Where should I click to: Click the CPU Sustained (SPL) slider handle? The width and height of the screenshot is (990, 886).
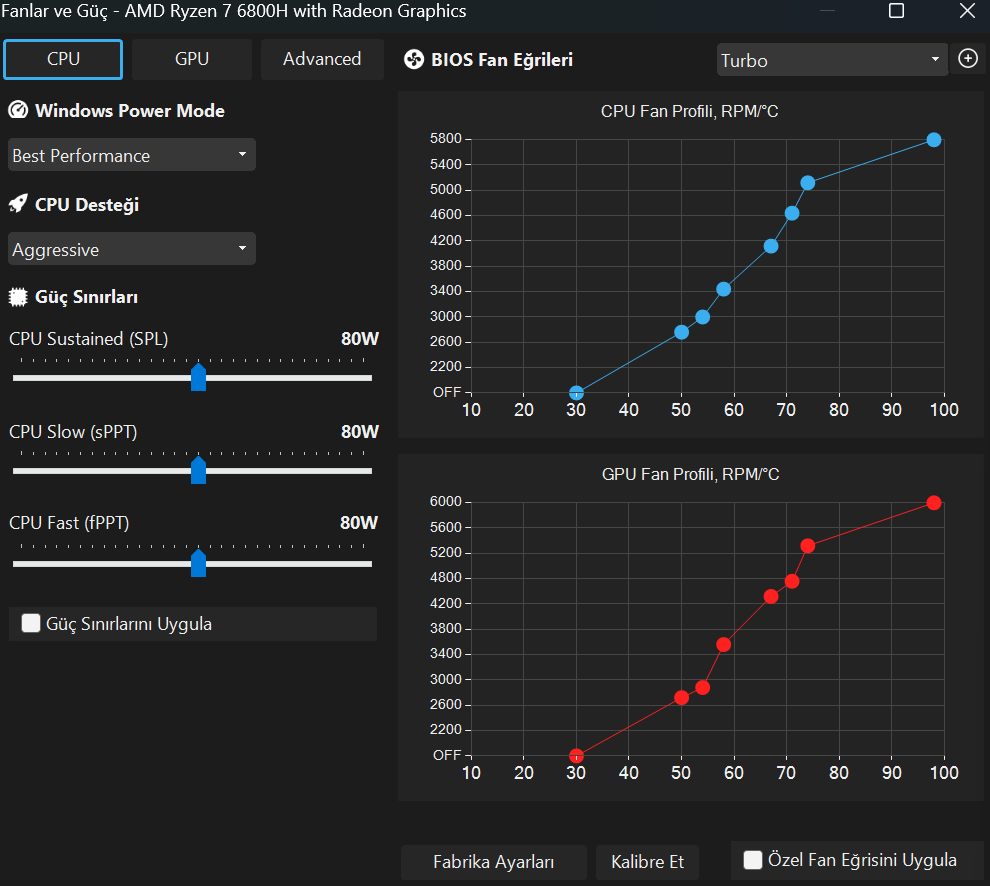tap(198, 377)
